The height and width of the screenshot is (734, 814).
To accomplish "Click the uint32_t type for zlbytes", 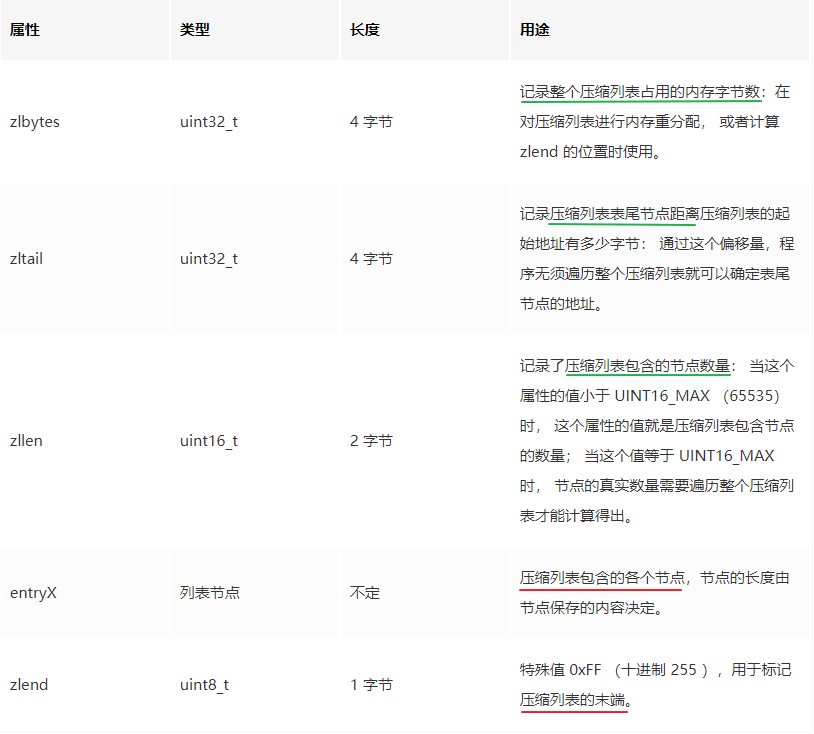I will point(207,121).
